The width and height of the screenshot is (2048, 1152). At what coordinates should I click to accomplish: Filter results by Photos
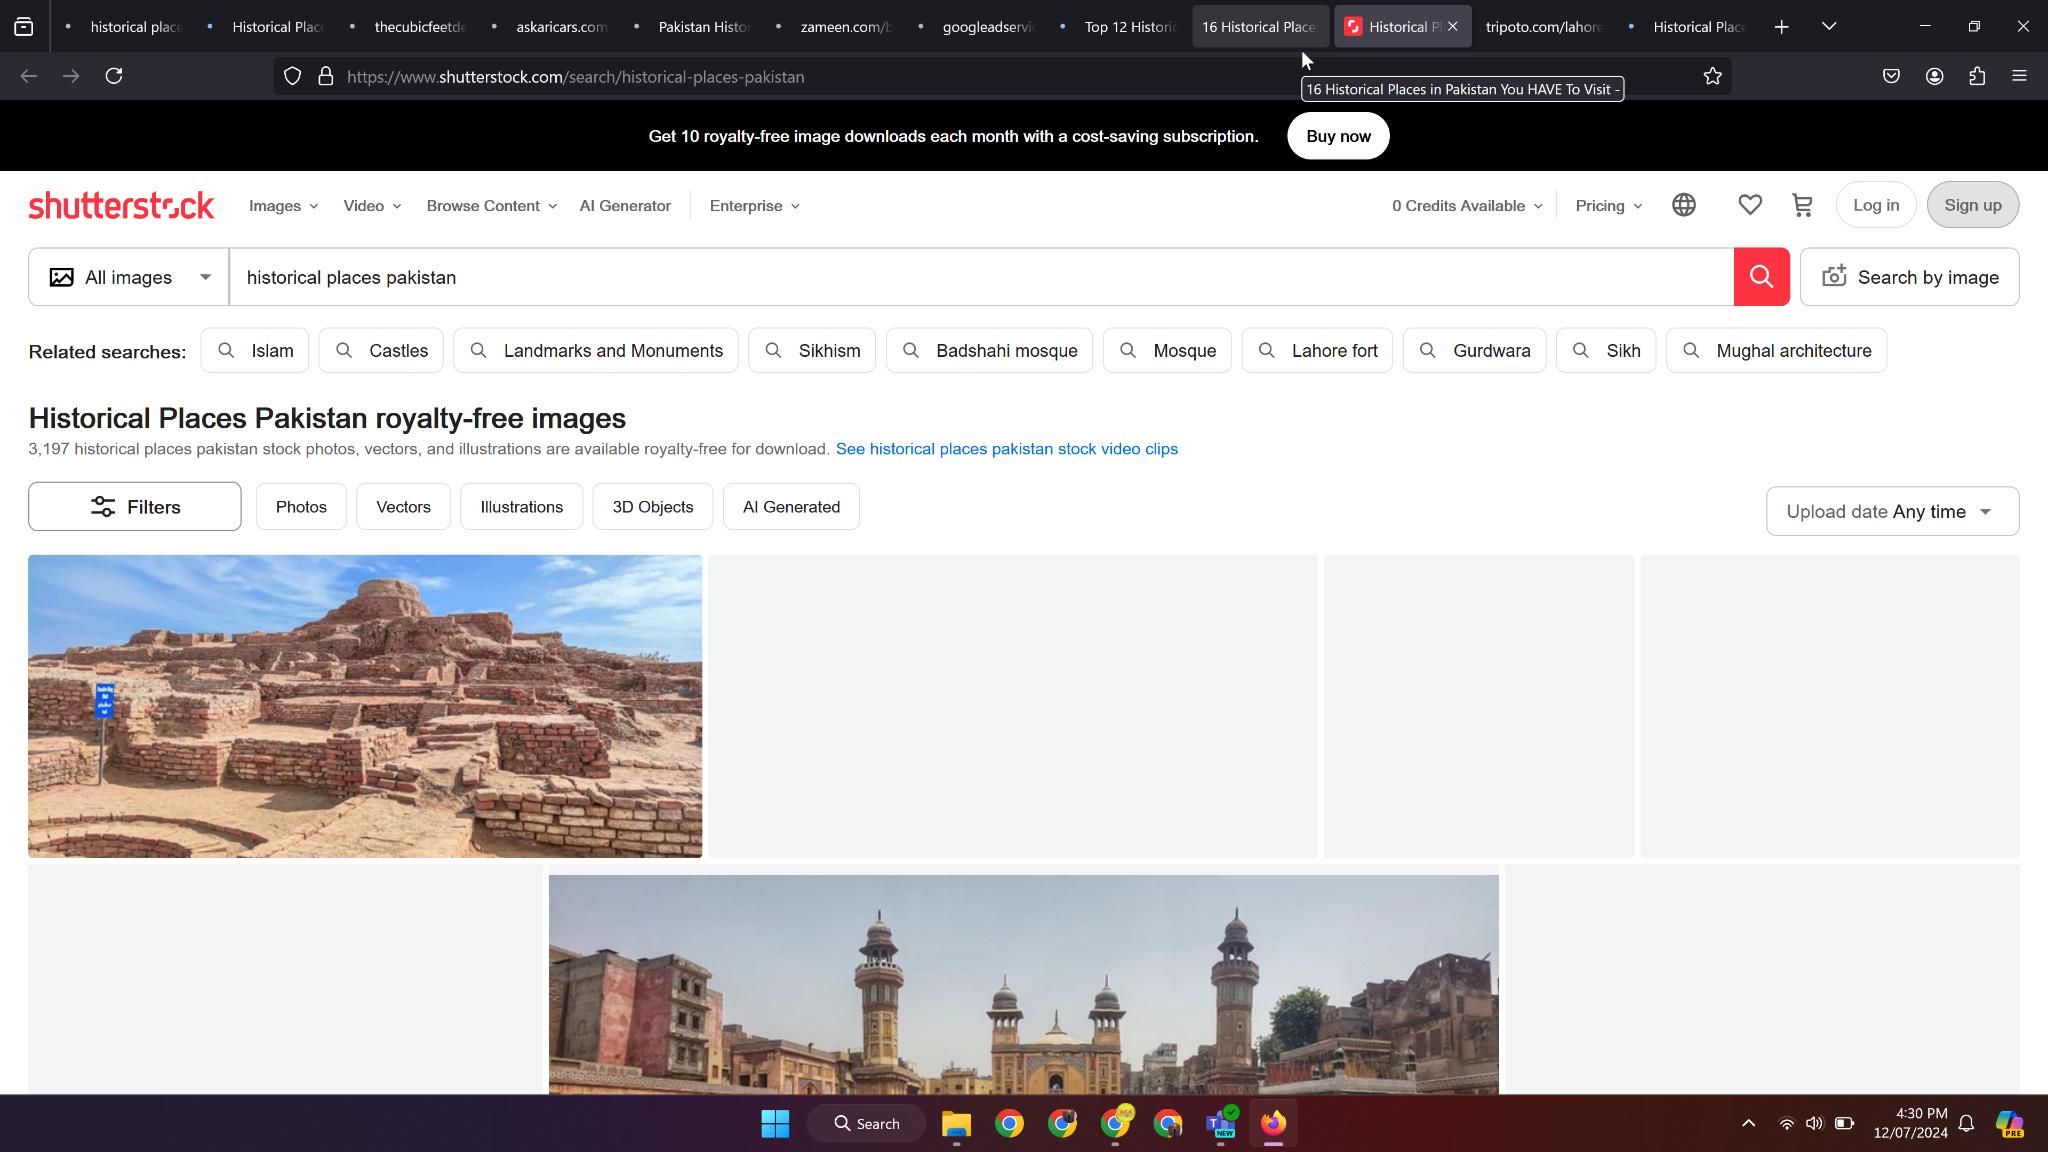coord(301,507)
